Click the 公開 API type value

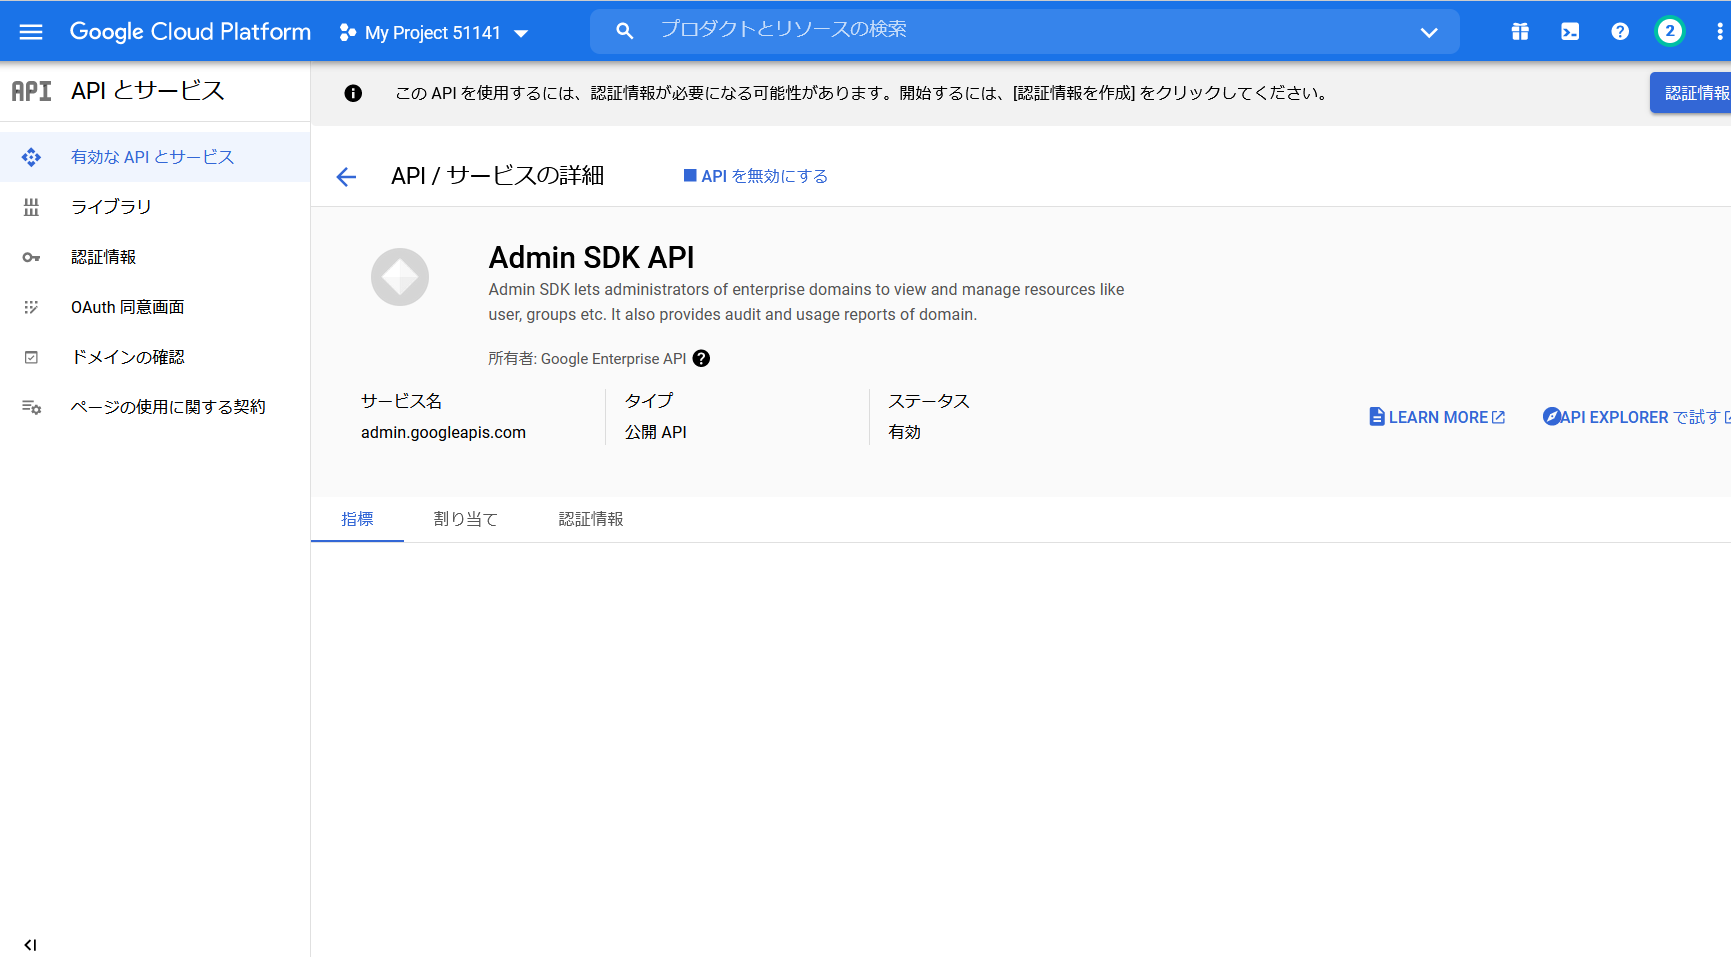pyautogui.click(x=656, y=432)
